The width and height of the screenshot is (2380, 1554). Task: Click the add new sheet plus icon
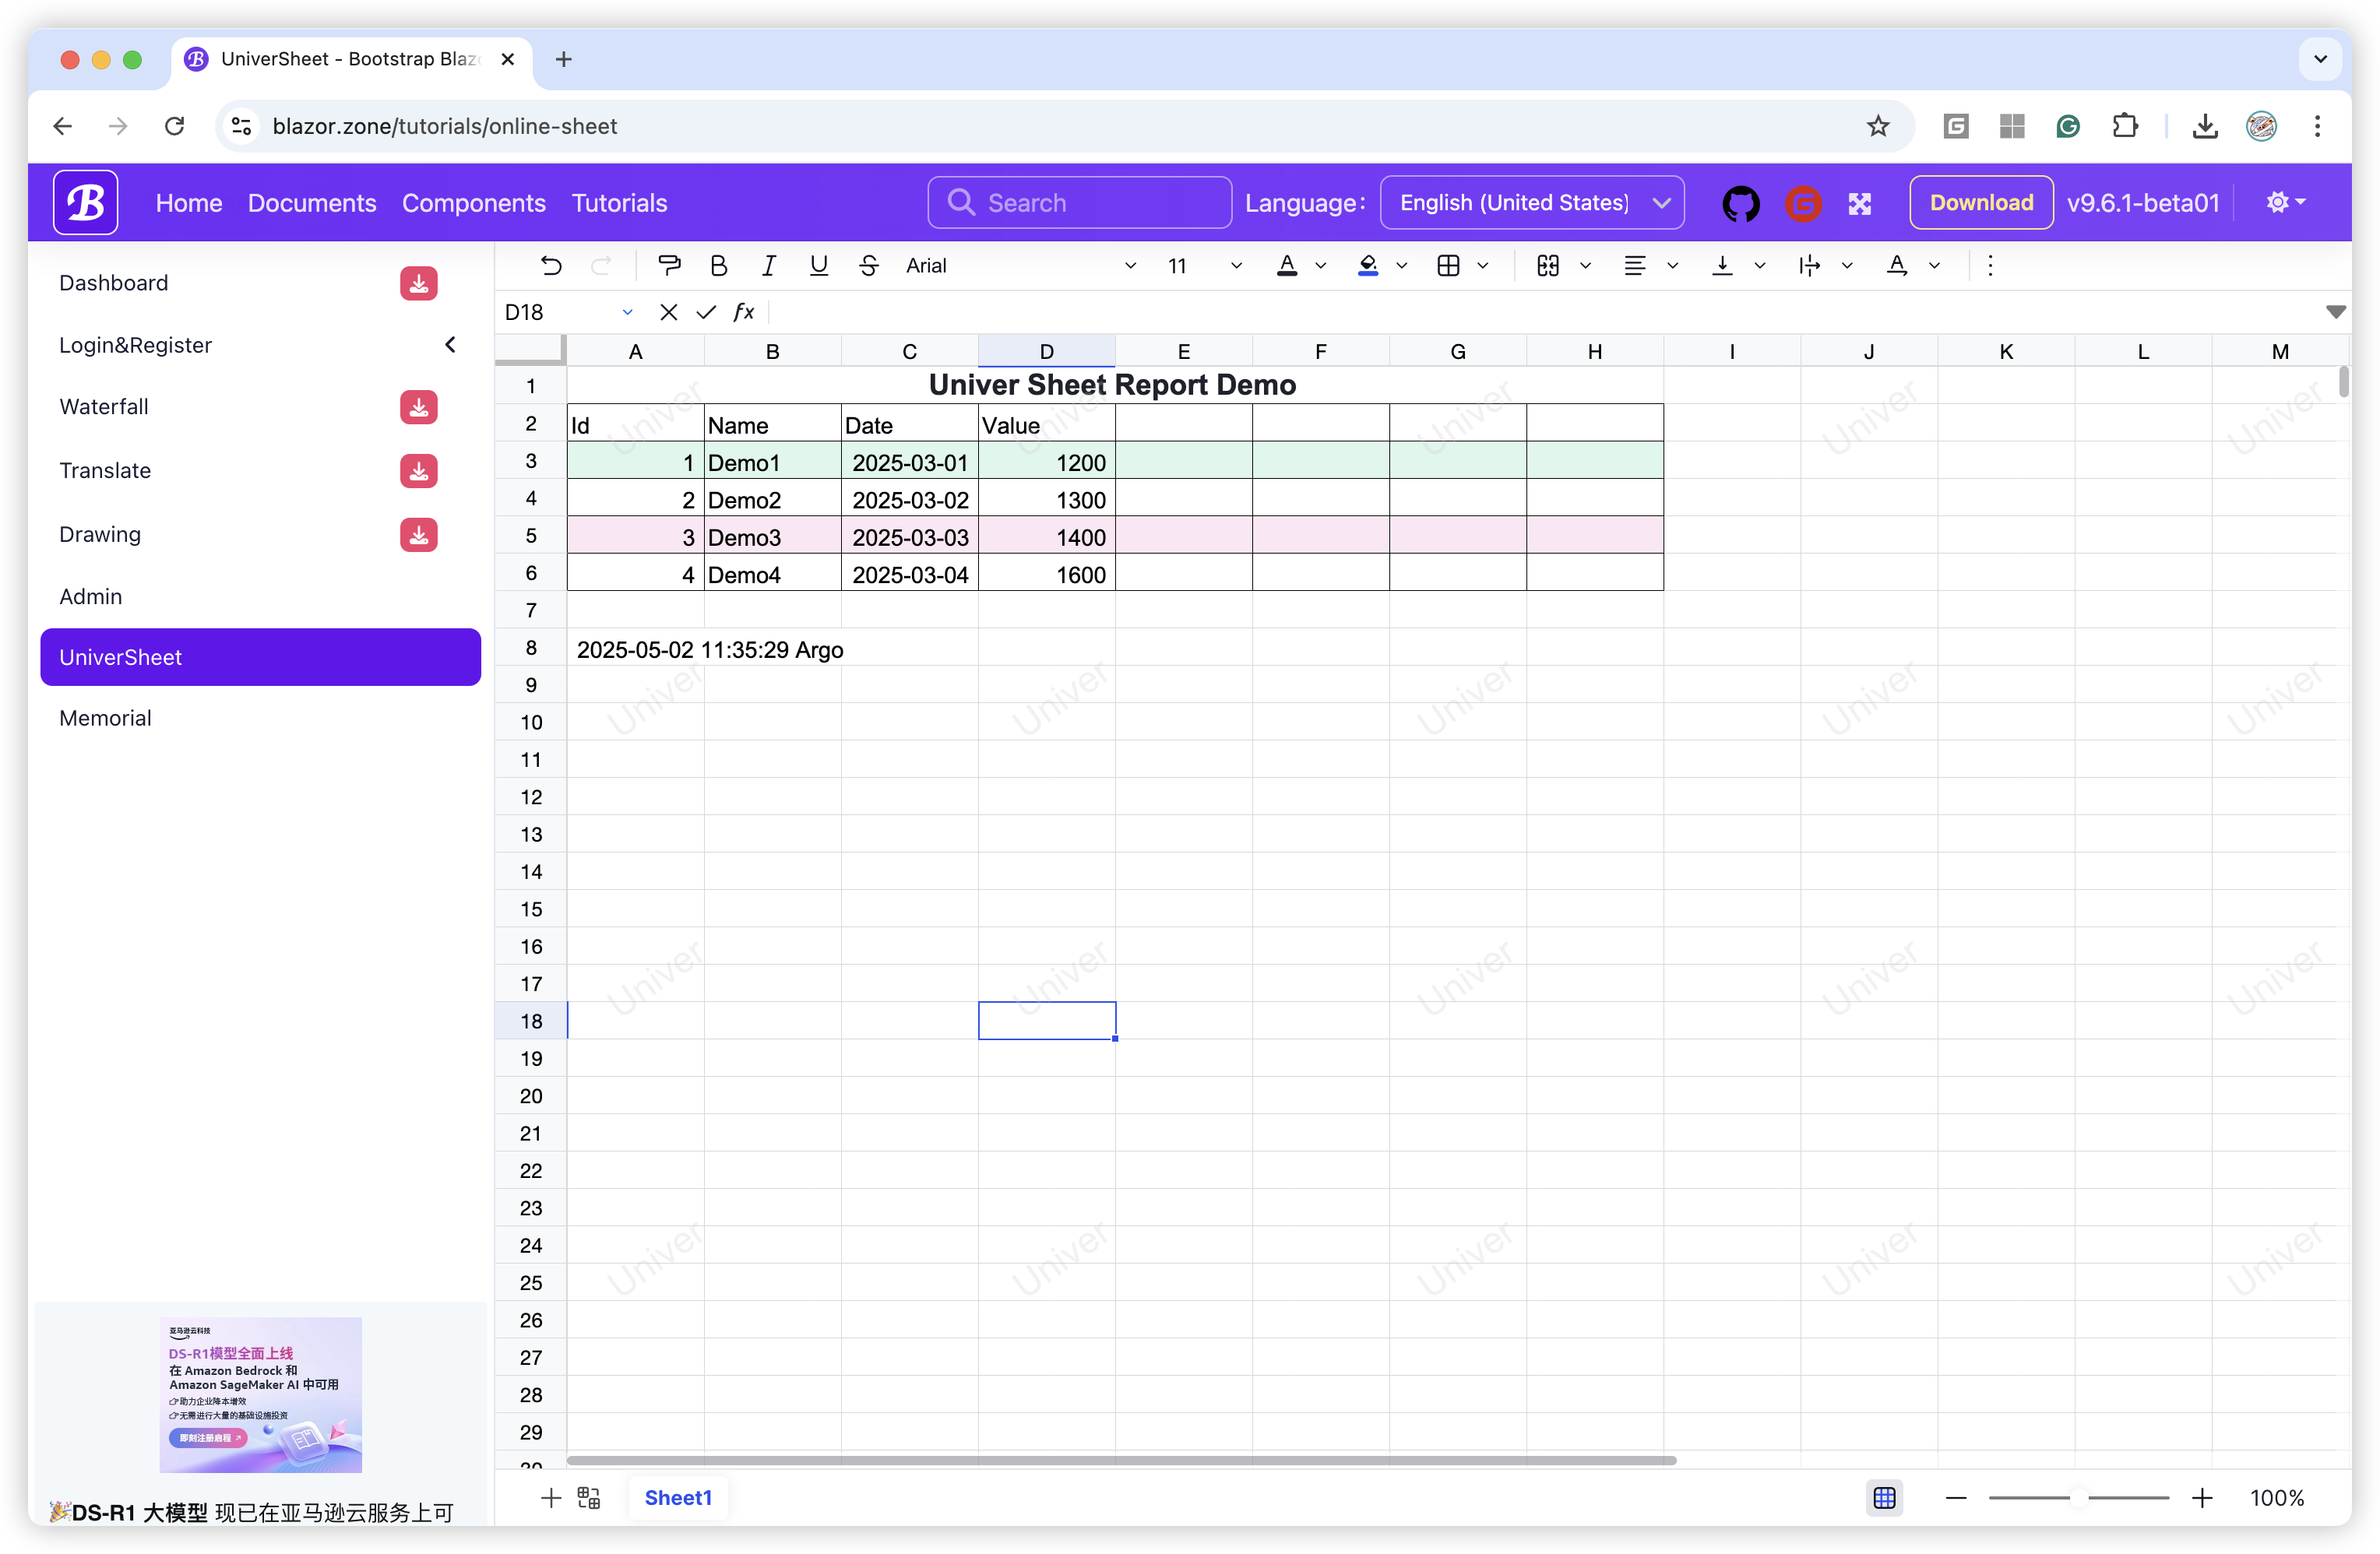(550, 1497)
